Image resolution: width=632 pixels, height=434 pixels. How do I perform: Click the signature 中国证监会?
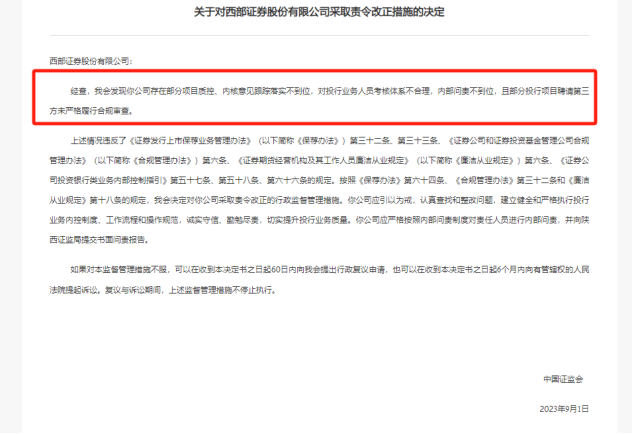pyautogui.click(x=583, y=380)
